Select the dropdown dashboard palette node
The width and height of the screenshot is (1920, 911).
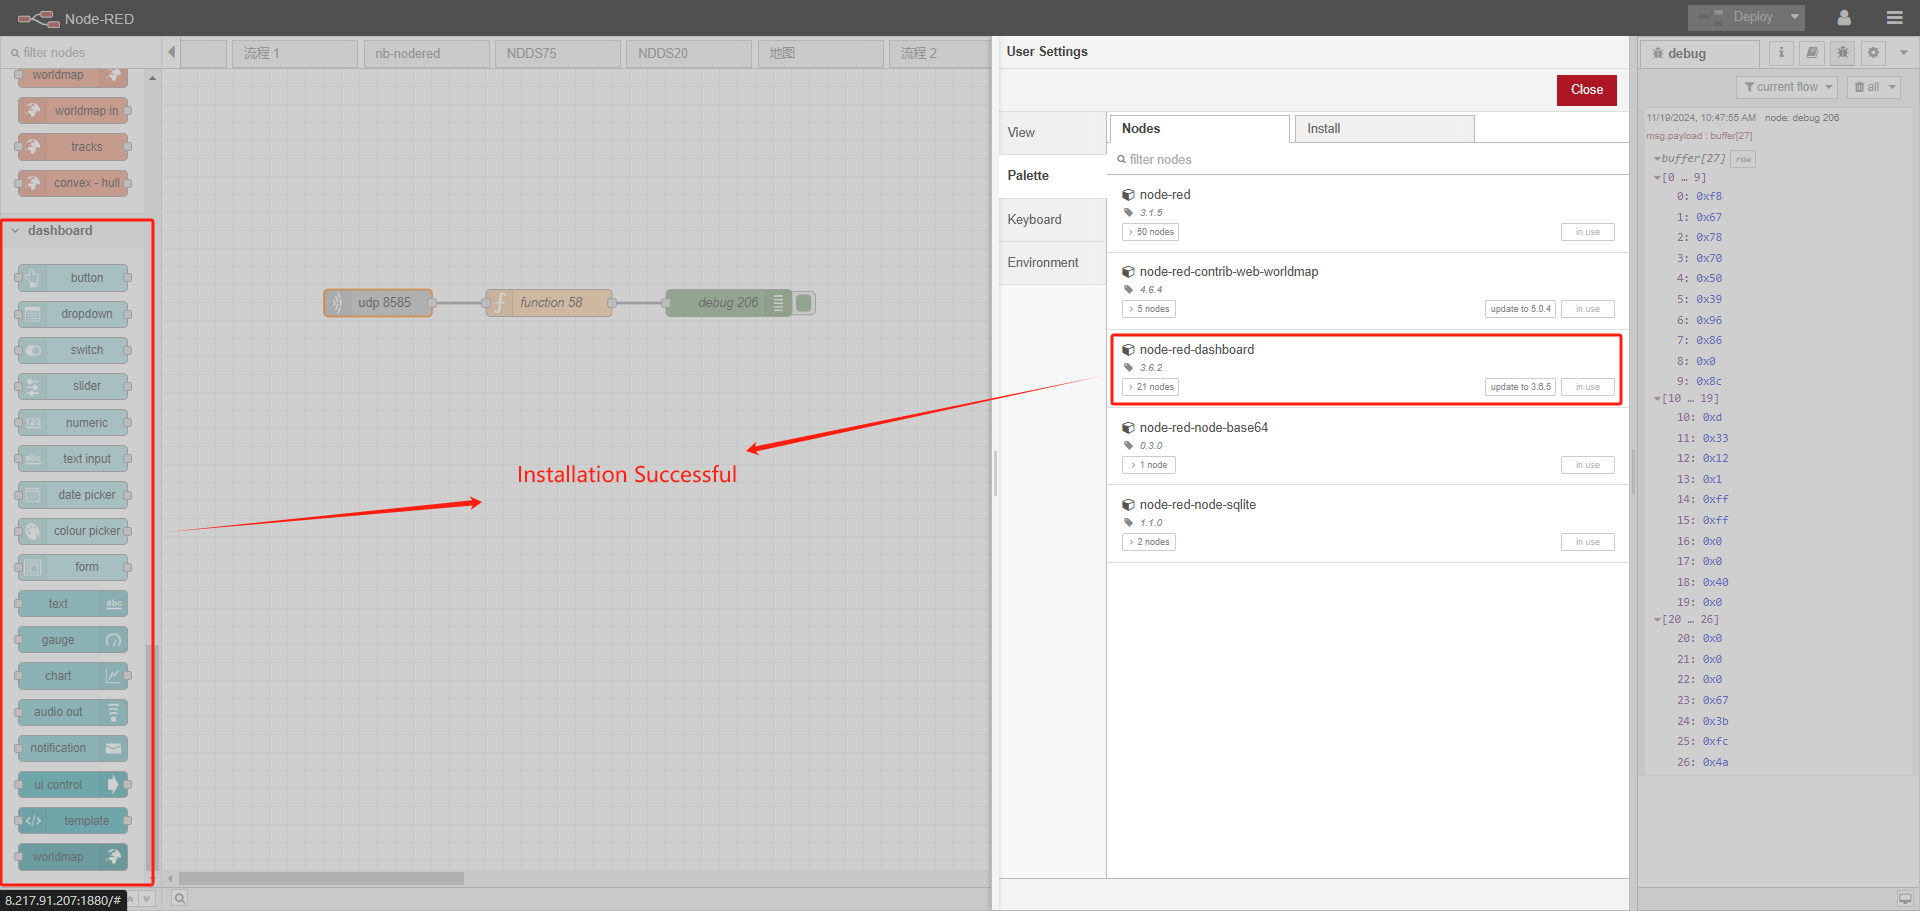pos(73,314)
